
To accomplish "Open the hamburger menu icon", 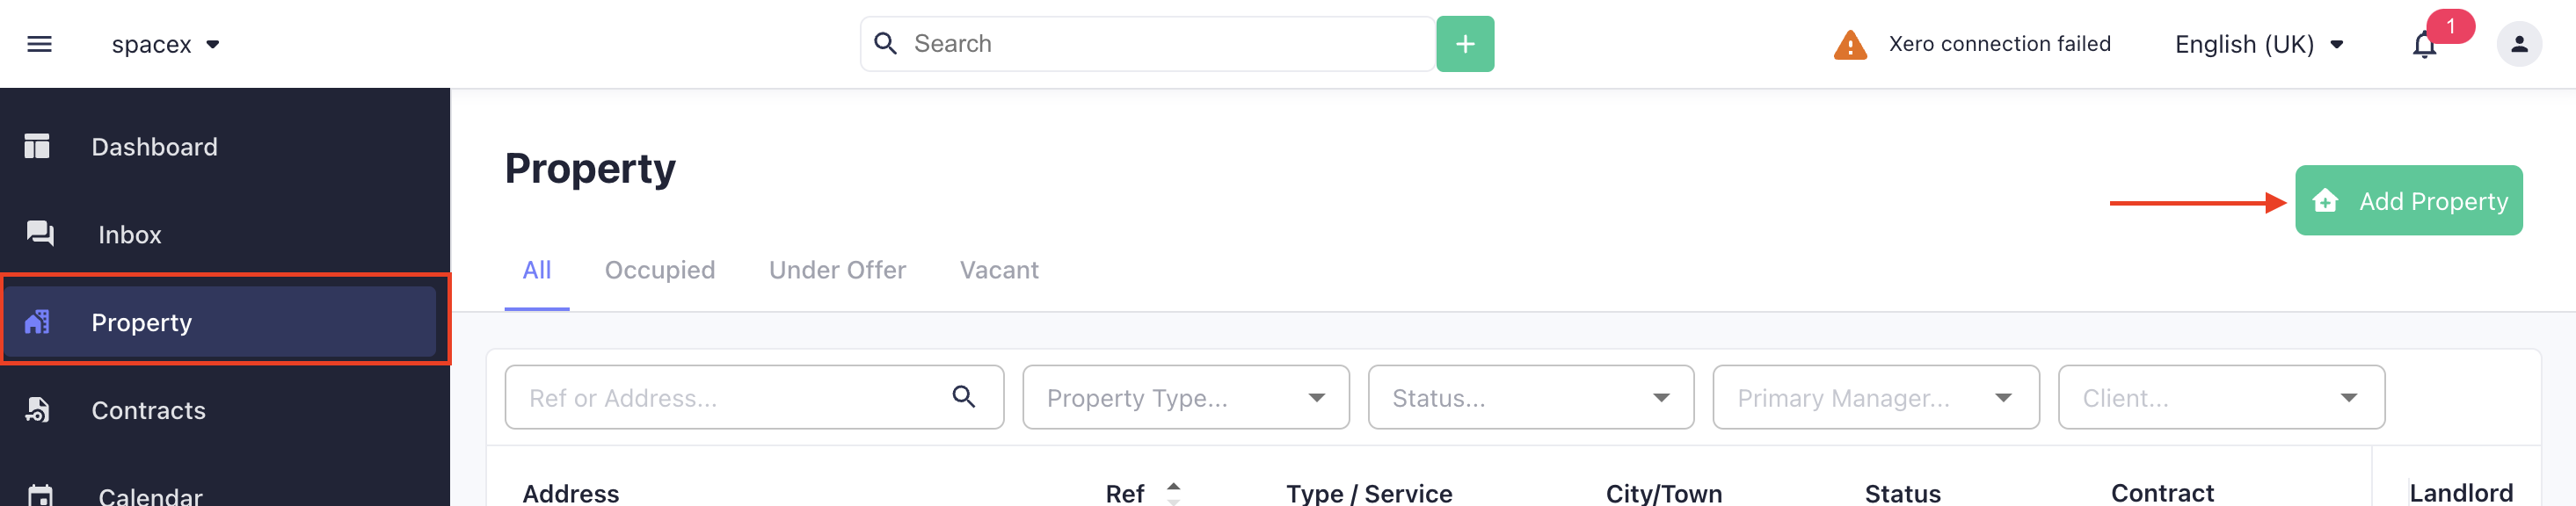I will [39, 44].
